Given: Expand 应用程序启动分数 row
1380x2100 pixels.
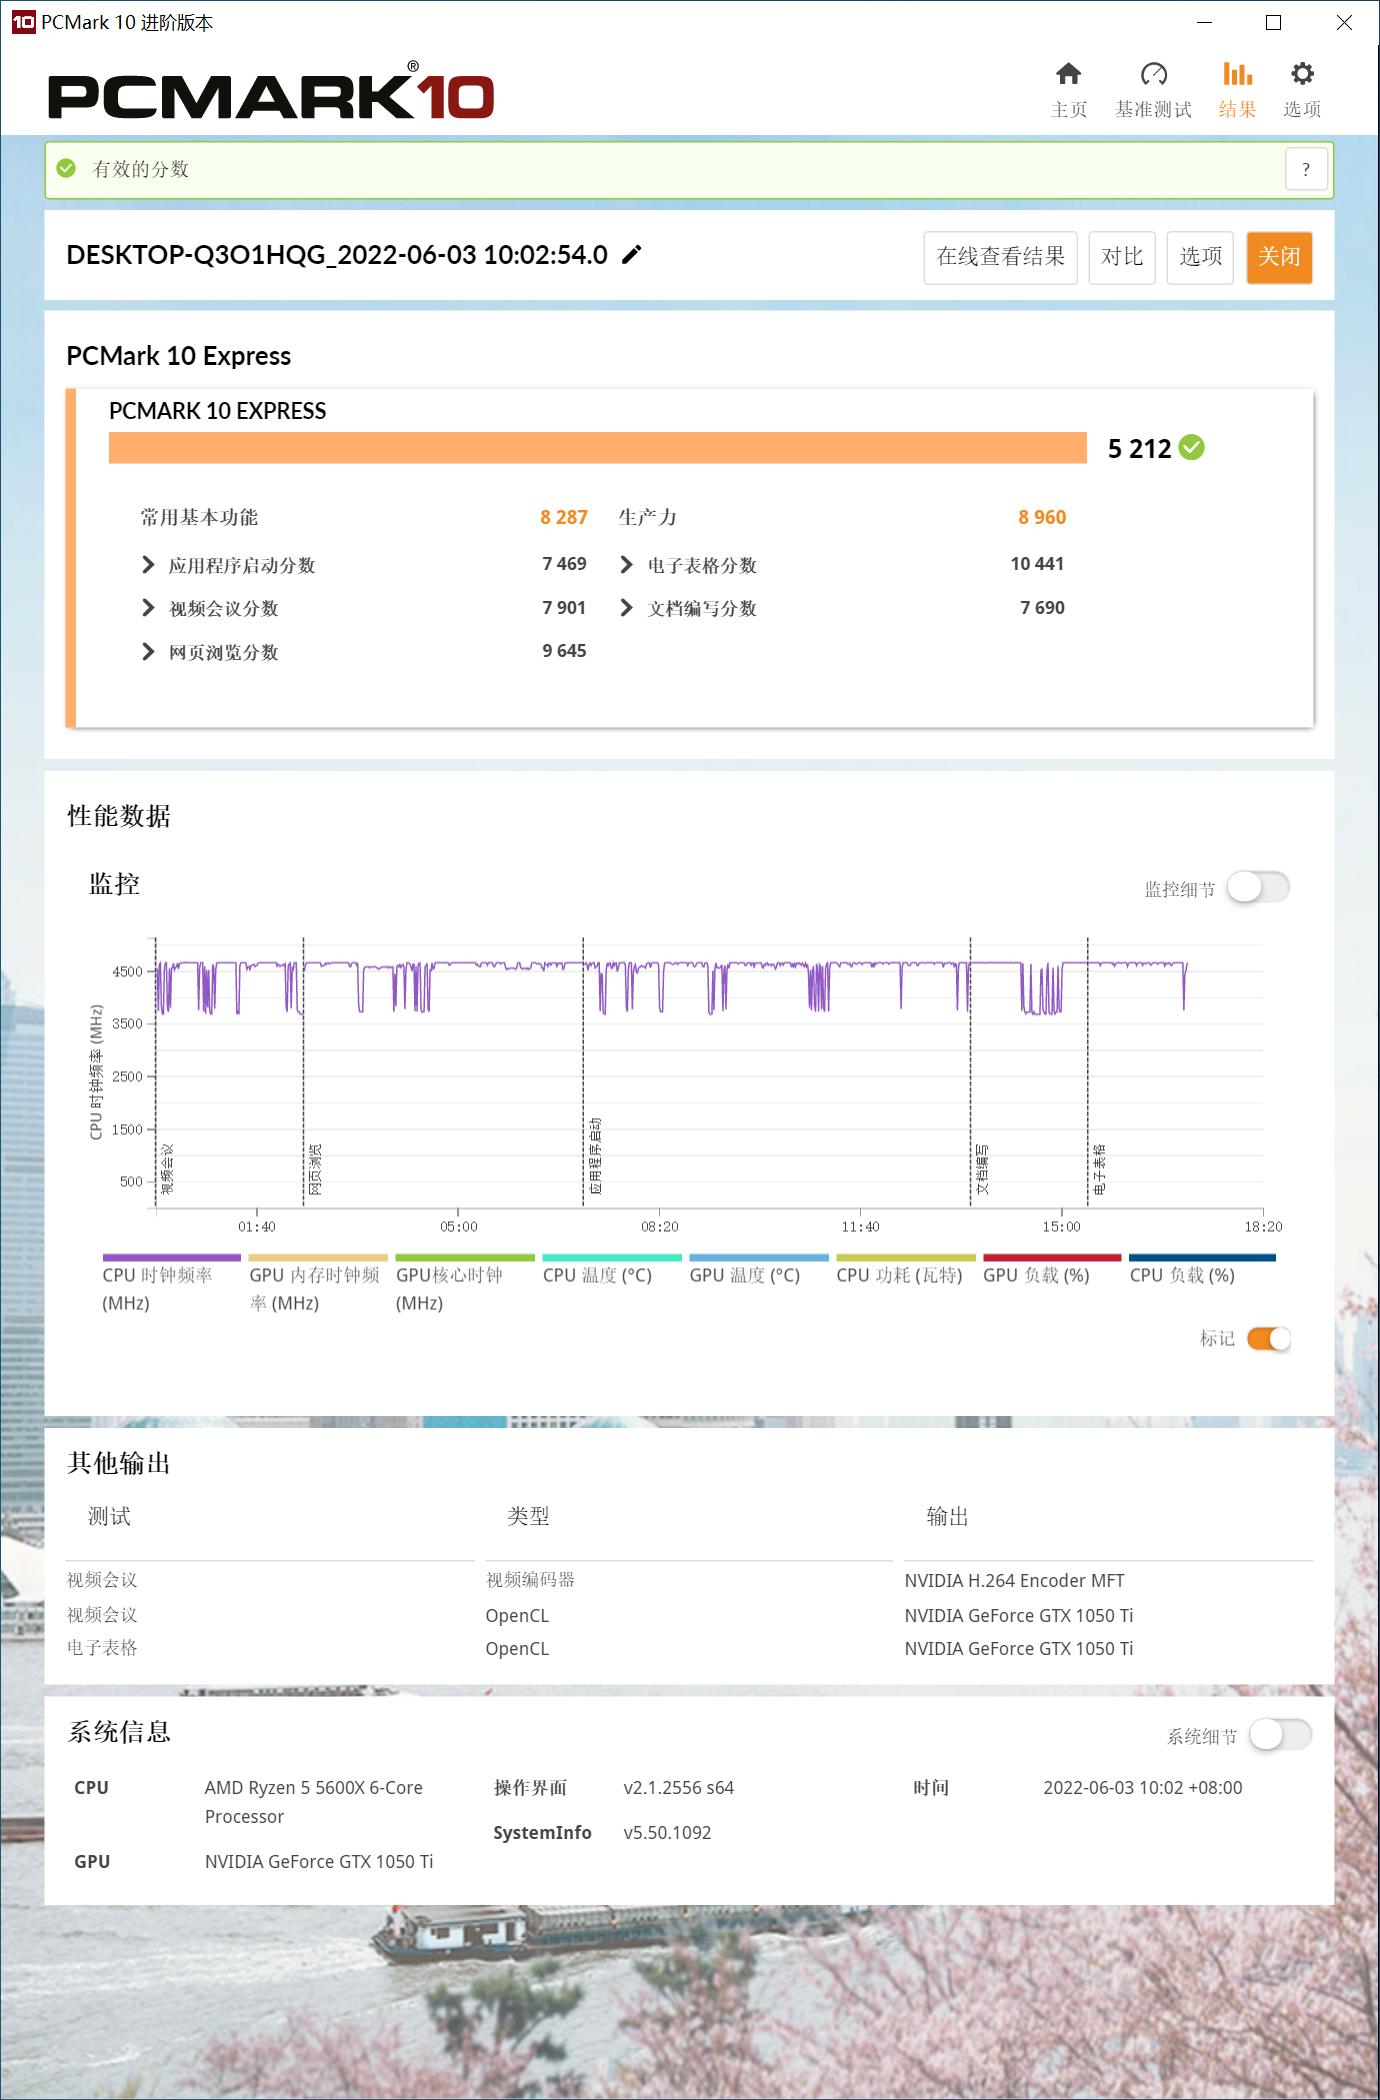Looking at the screenshot, I should tap(148, 565).
